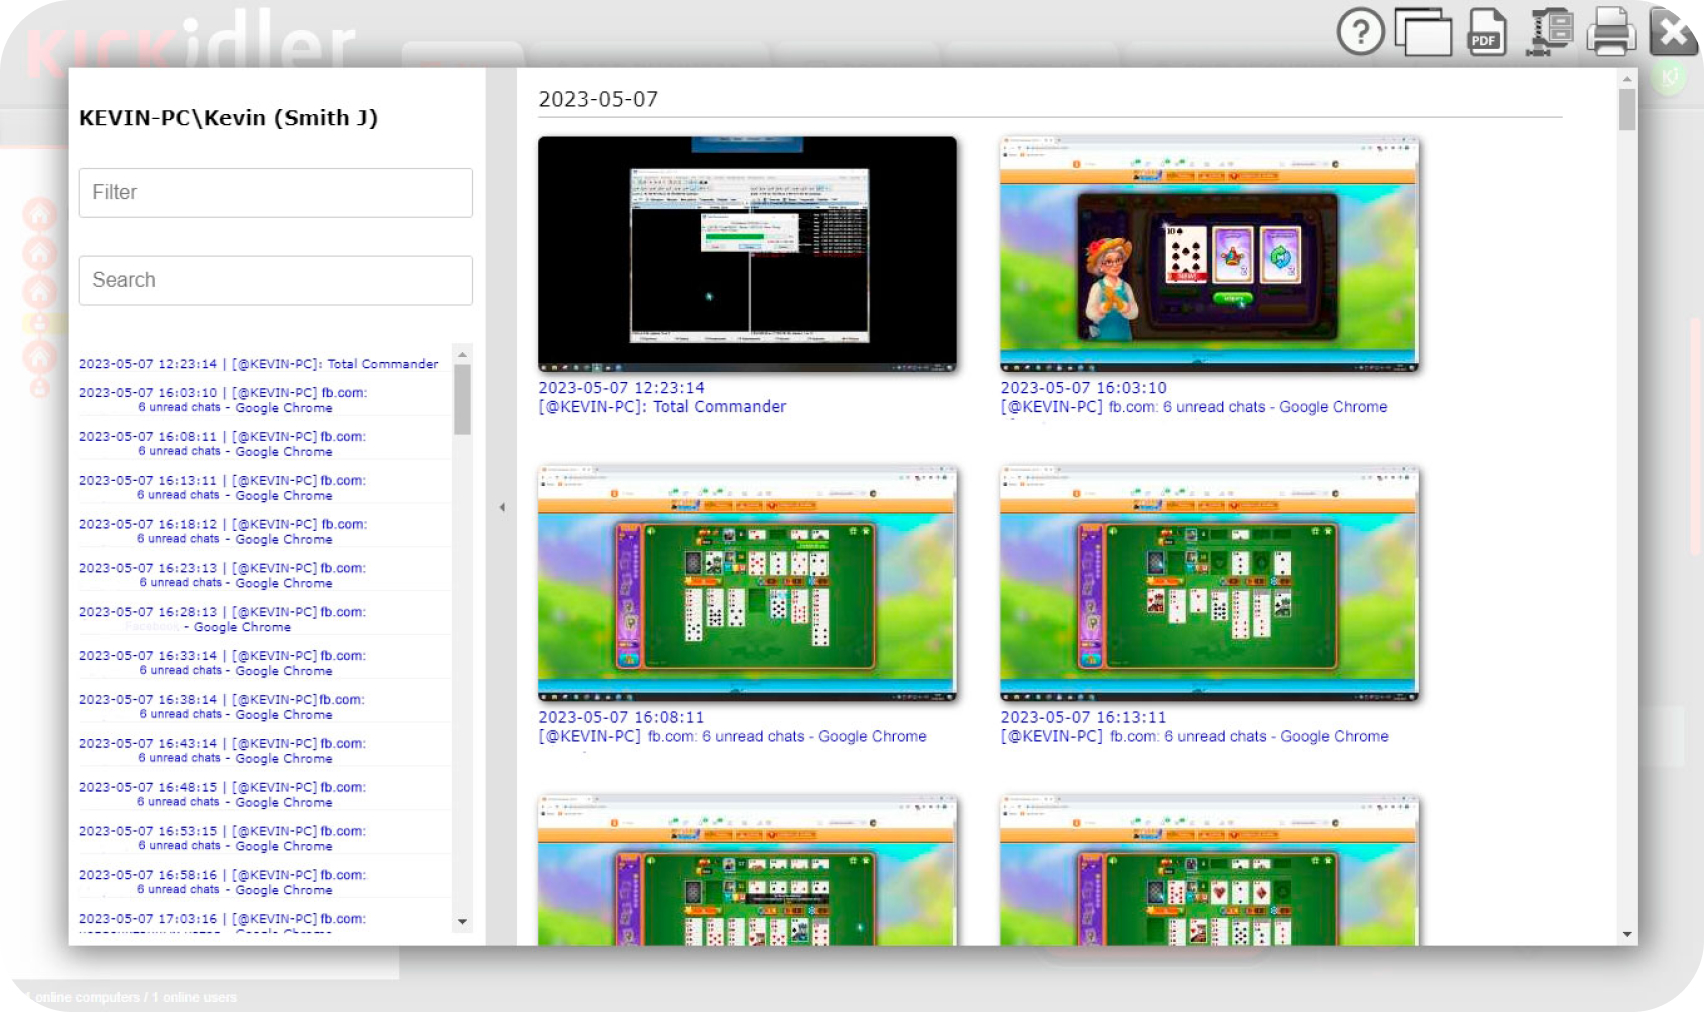Click caption link 2023-05-07 16:08:11 fb.com

point(732,727)
